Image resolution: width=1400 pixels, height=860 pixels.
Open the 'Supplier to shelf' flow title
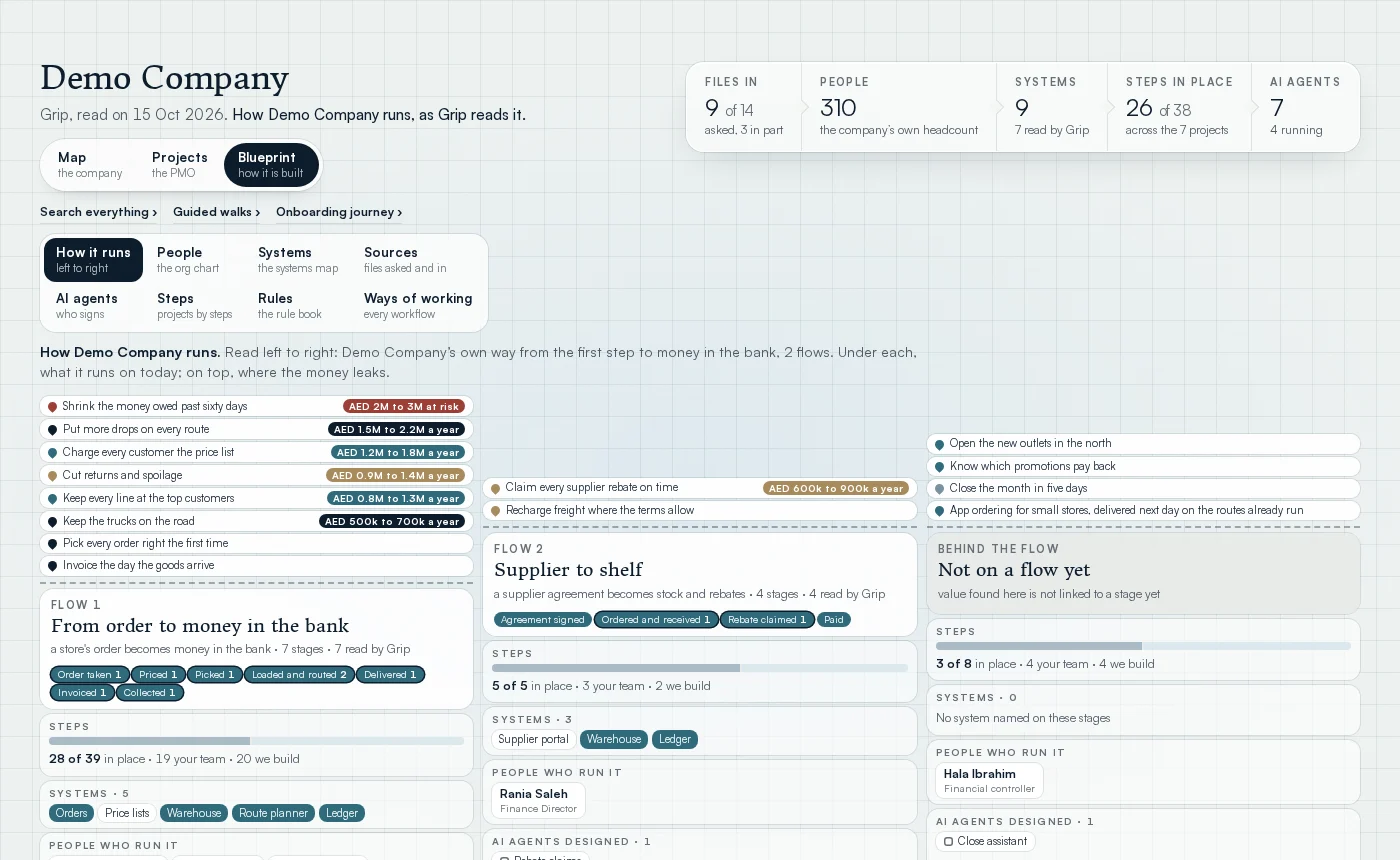pyautogui.click(x=568, y=570)
